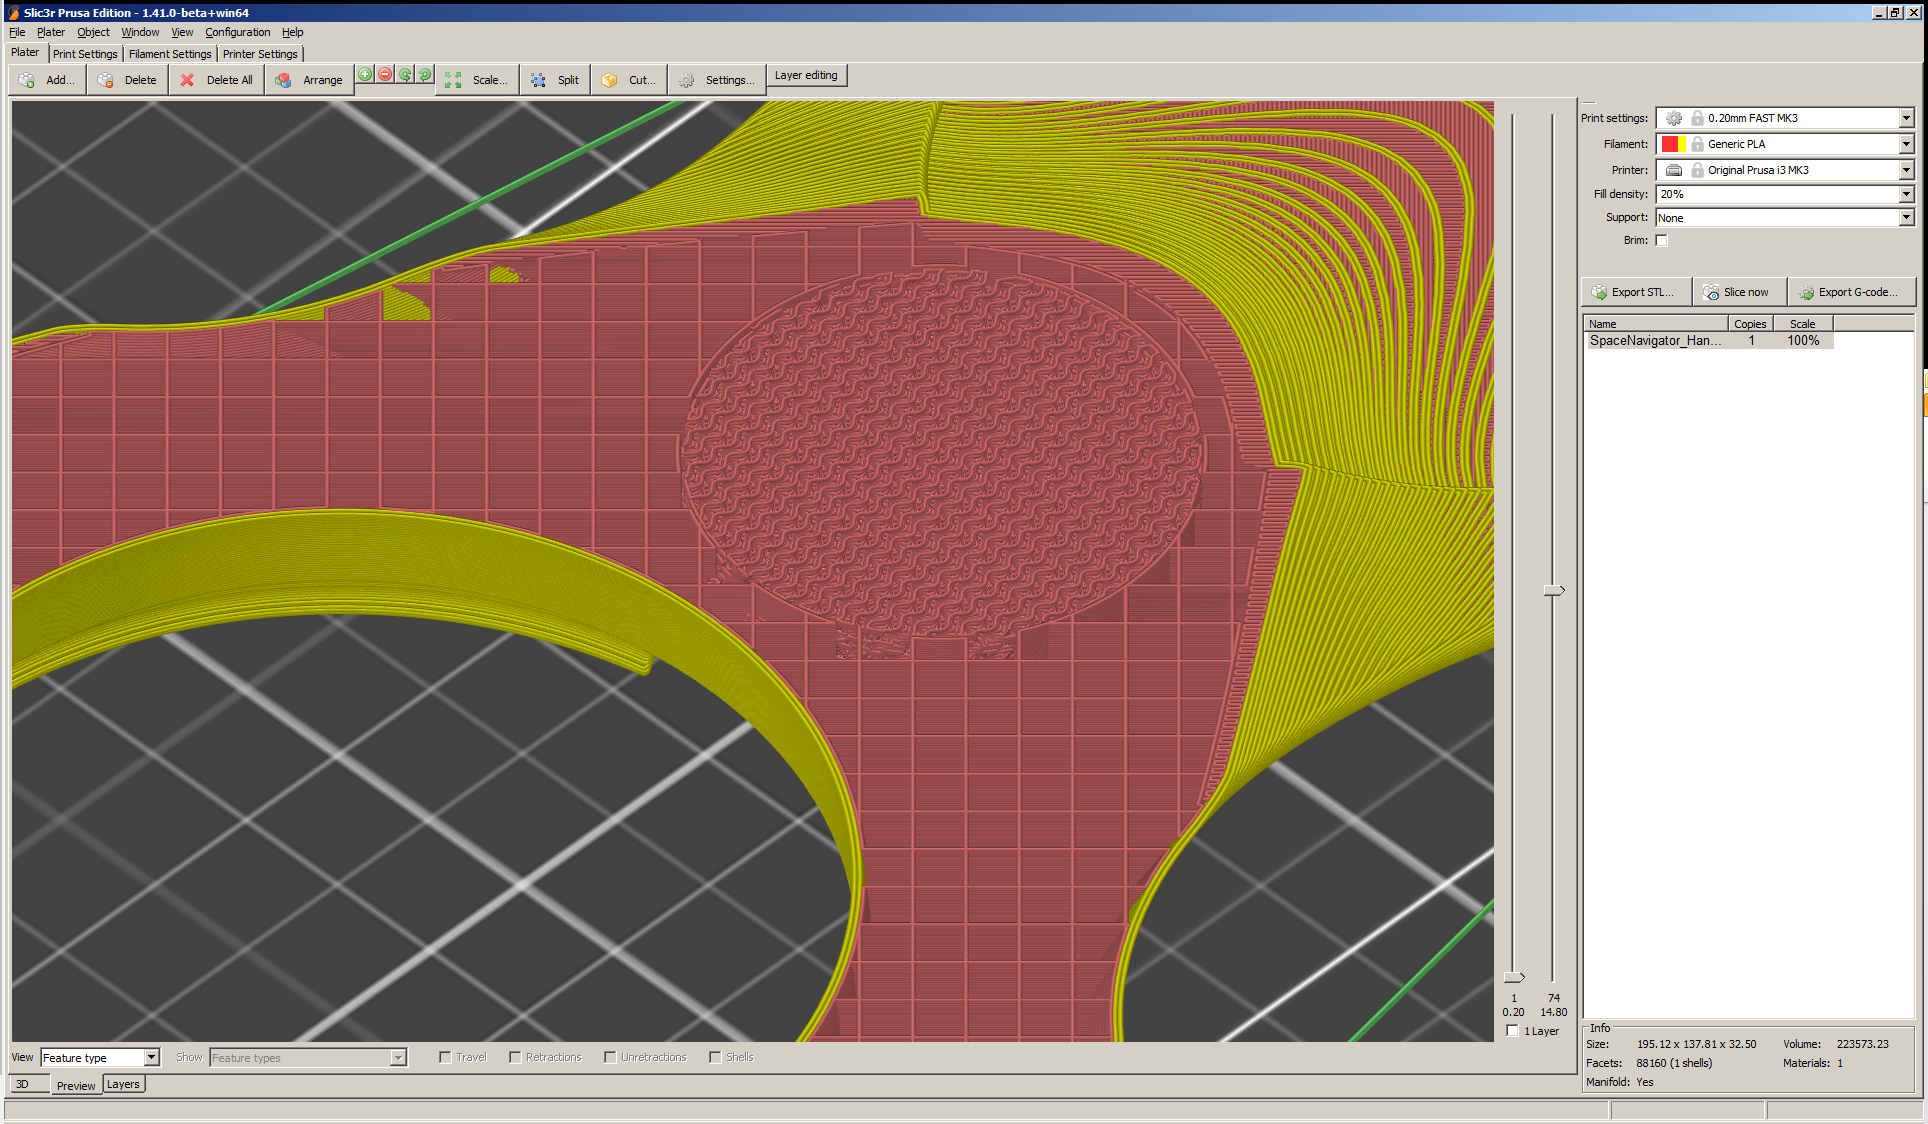Viewport: 1928px width, 1124px height.
Task: Click the rotate counter-clockwise icon
Action: [405, 75]
